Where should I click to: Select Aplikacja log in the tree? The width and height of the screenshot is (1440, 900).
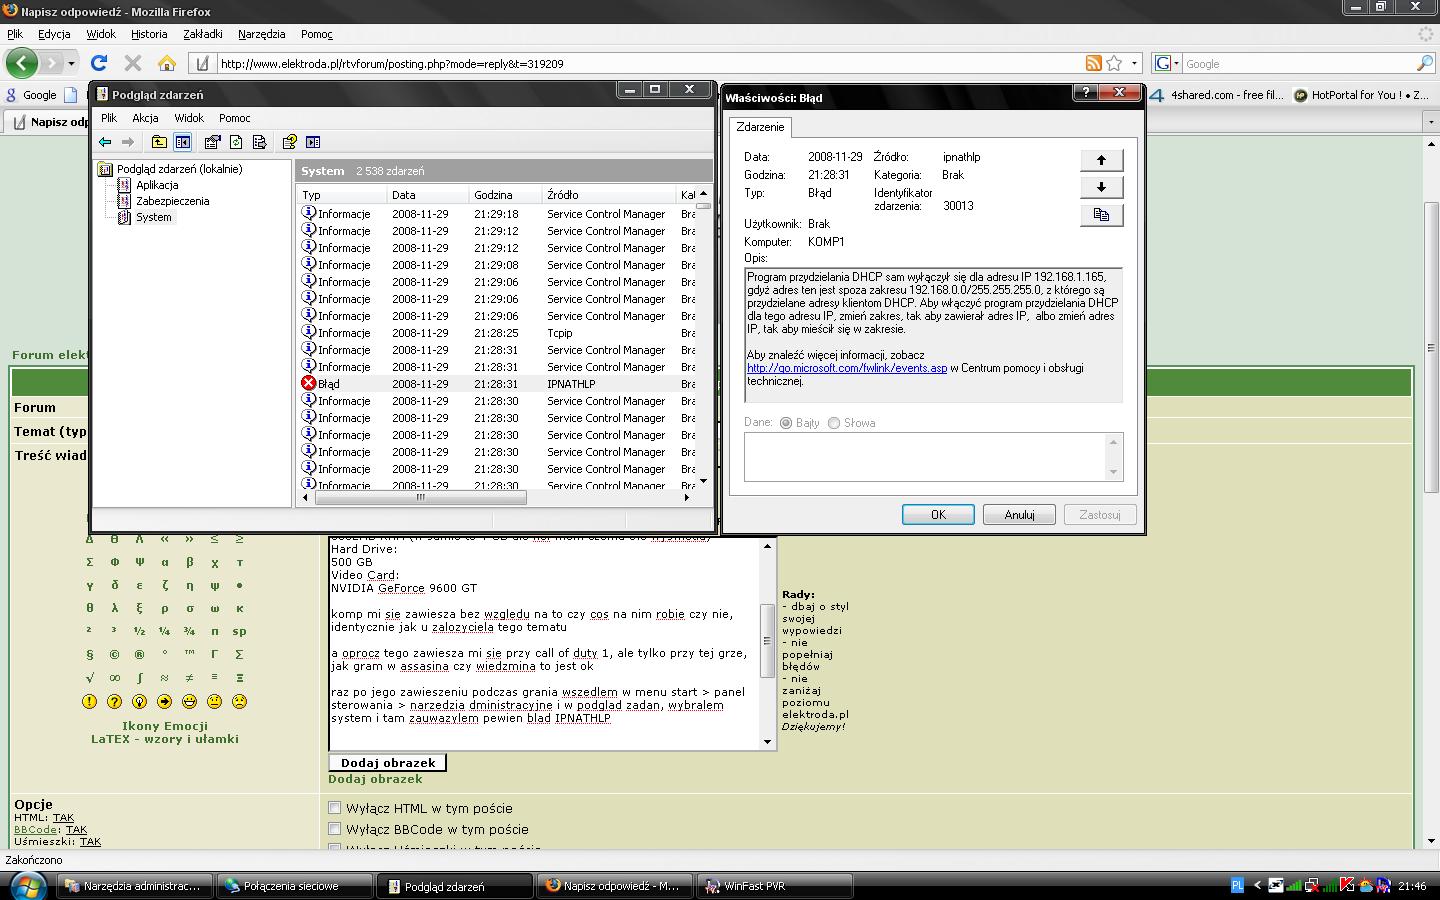coord(157,185)
